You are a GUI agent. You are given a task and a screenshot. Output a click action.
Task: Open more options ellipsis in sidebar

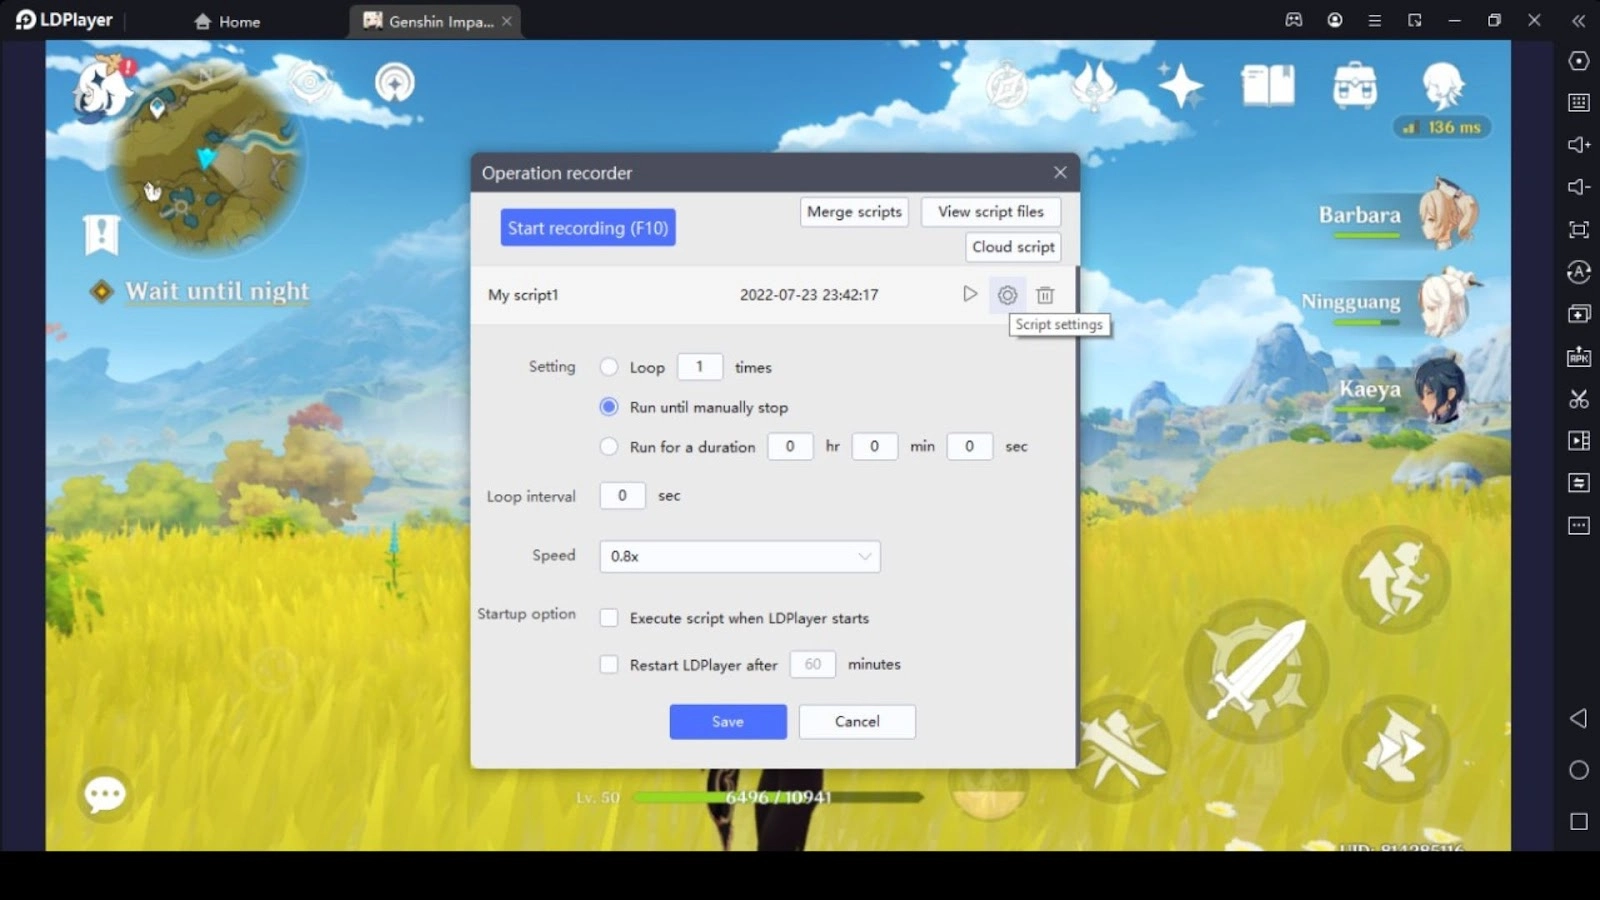[1579, 525]
